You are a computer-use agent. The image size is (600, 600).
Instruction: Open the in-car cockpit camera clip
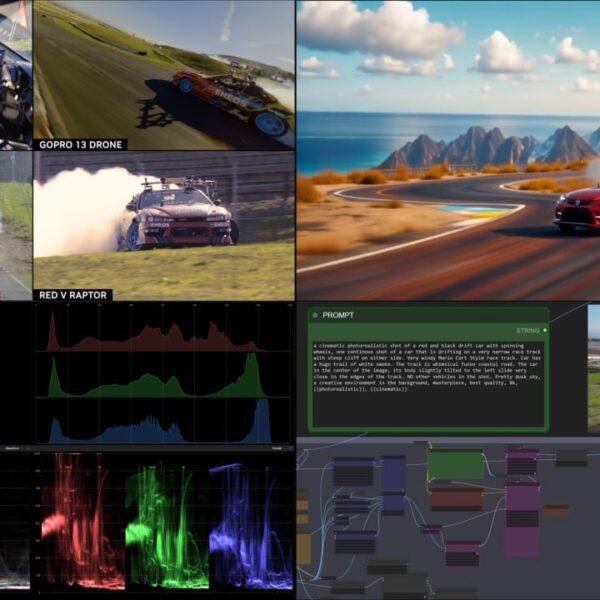pyautogui.click(x=16, y=75)
